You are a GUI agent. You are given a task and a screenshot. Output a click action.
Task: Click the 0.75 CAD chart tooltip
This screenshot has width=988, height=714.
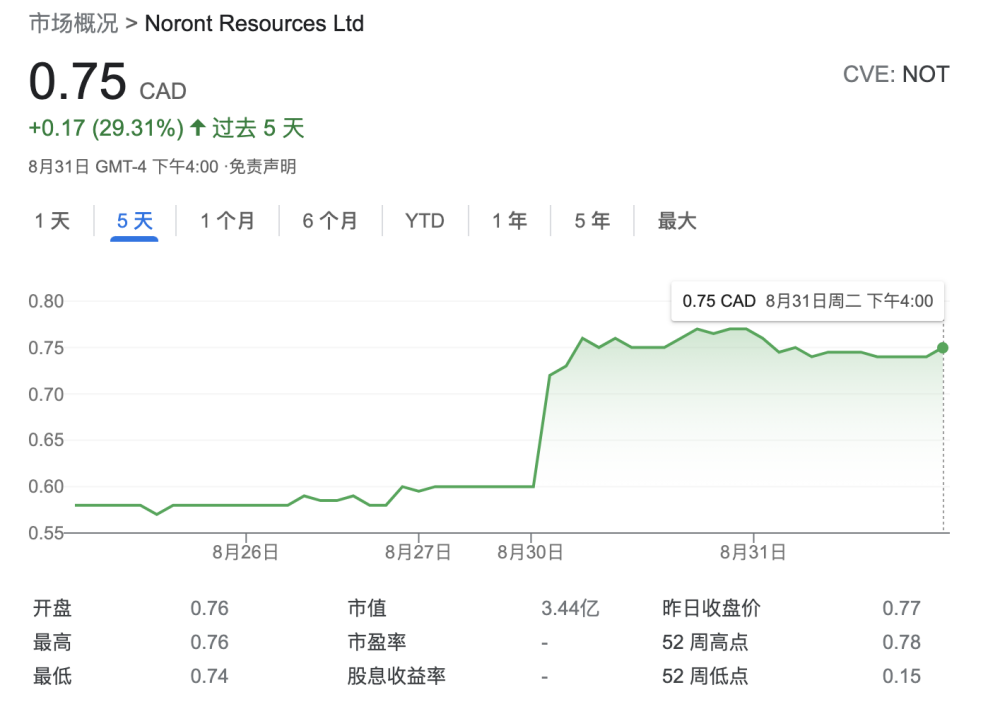(807, 301)
